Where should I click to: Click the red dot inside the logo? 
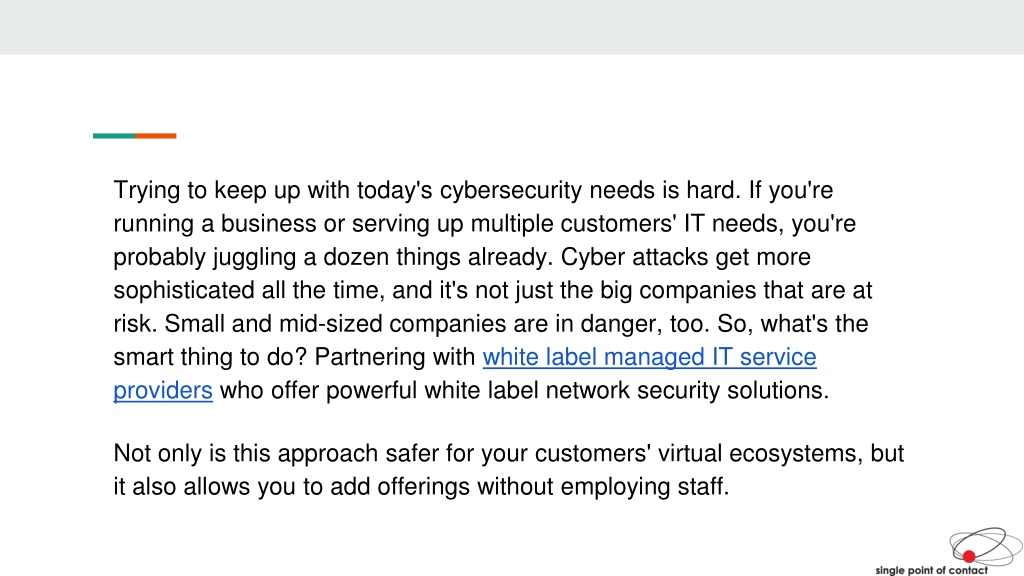(x=968, y=556)
